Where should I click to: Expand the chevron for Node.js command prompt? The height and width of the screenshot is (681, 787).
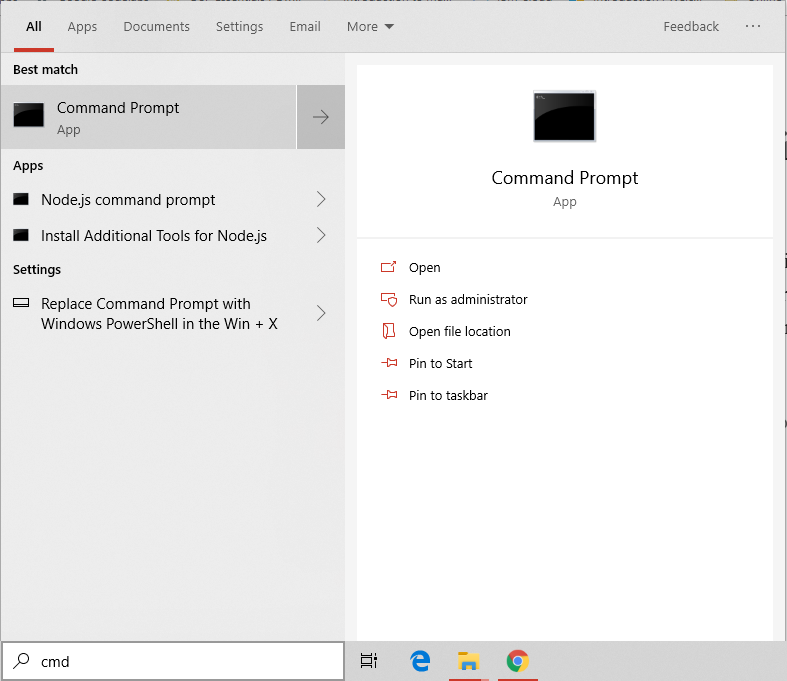tap(321, 199)
